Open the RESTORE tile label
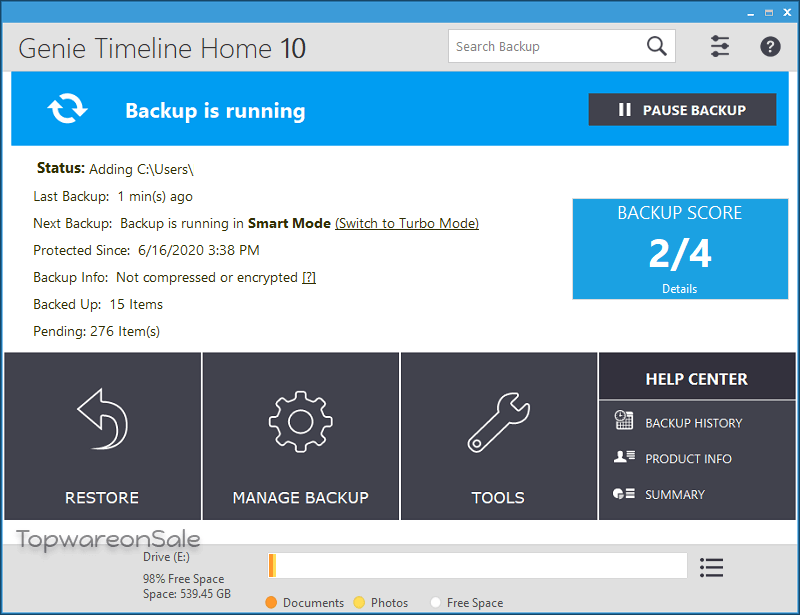The image size is (800, 615). point(102,498)
